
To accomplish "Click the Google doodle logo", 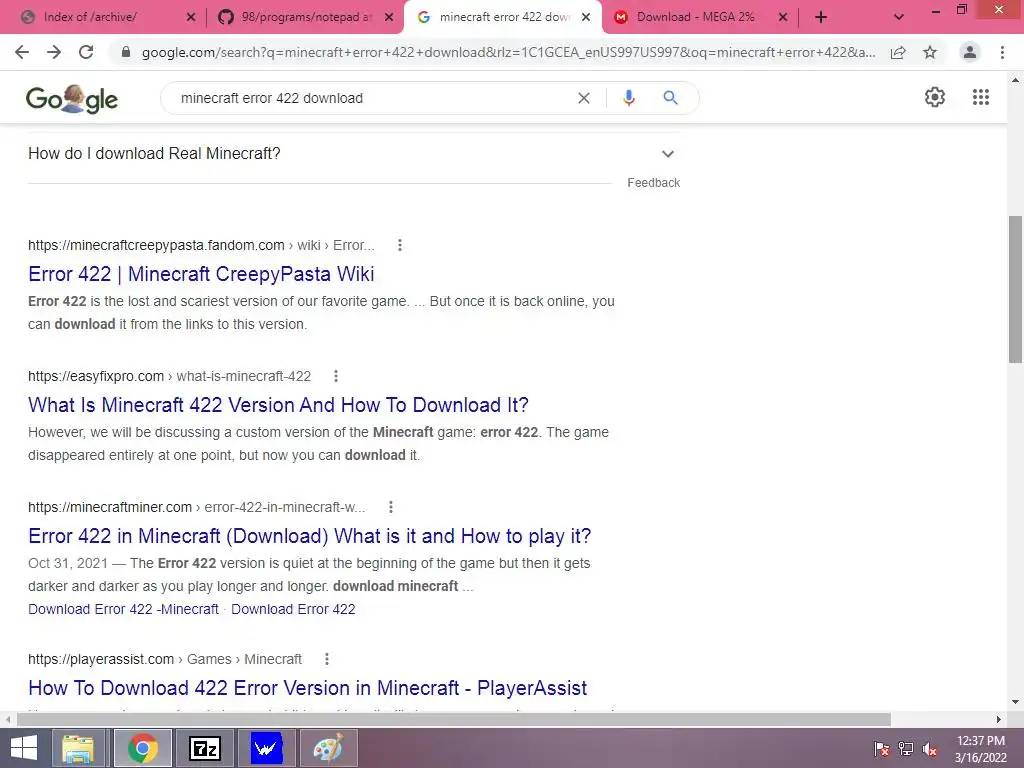I will pyautogui.click(x=72, y=99).
